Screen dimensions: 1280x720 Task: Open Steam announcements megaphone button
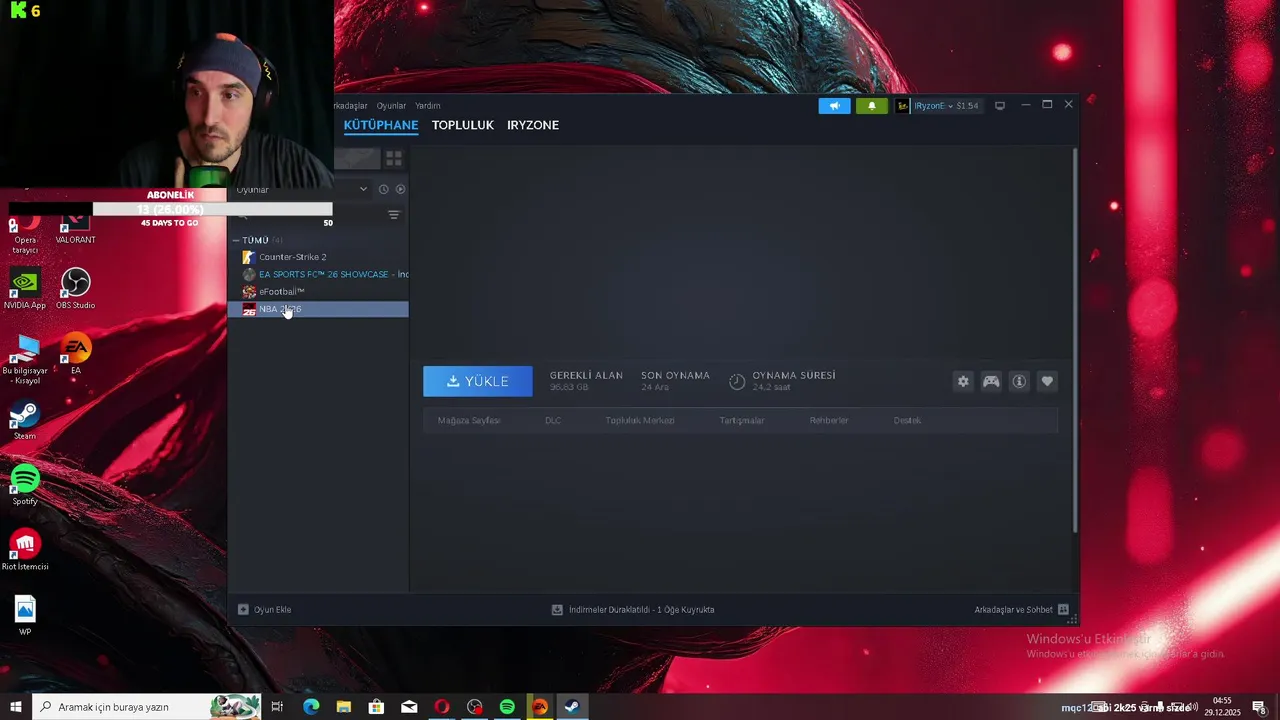click(x=834, y=106)
